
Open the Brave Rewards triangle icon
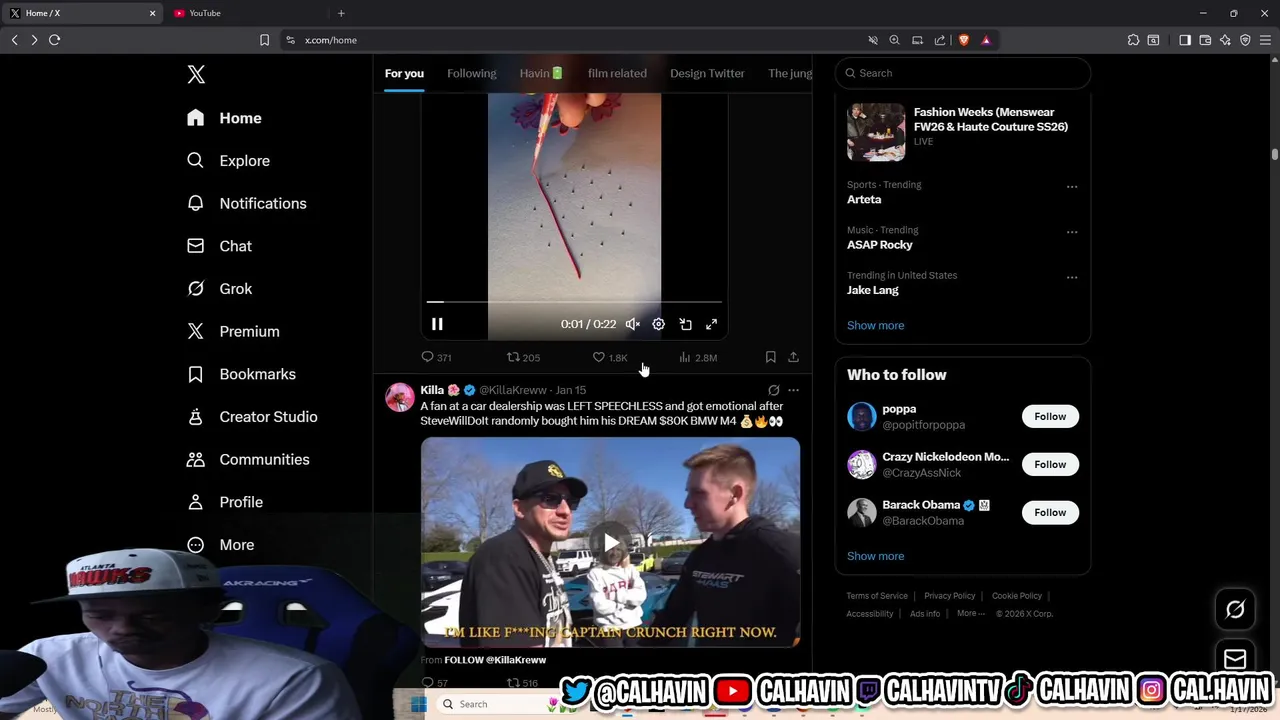coord(986,40)
